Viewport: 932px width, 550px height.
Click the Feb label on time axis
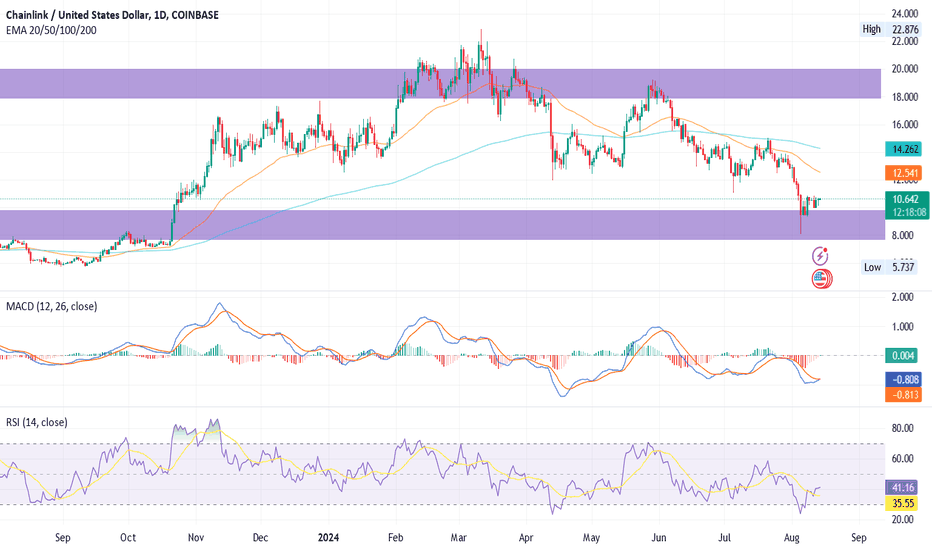pyautogui.click(x=395, y=538)
